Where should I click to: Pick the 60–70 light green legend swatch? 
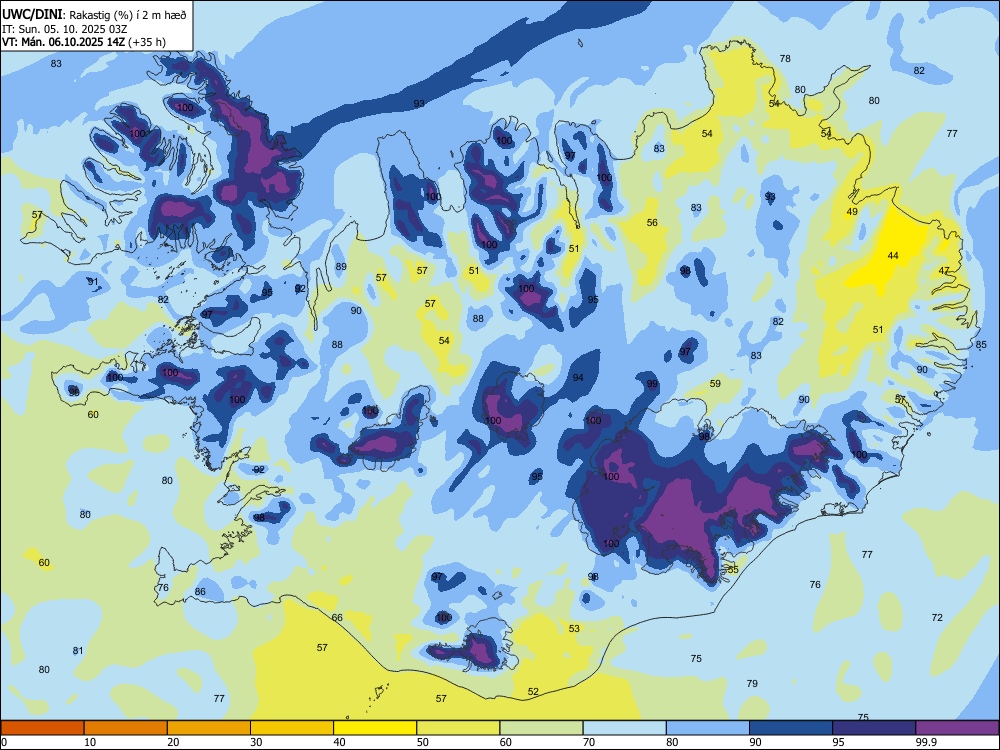pyautogui.click(x=541, y=728)
